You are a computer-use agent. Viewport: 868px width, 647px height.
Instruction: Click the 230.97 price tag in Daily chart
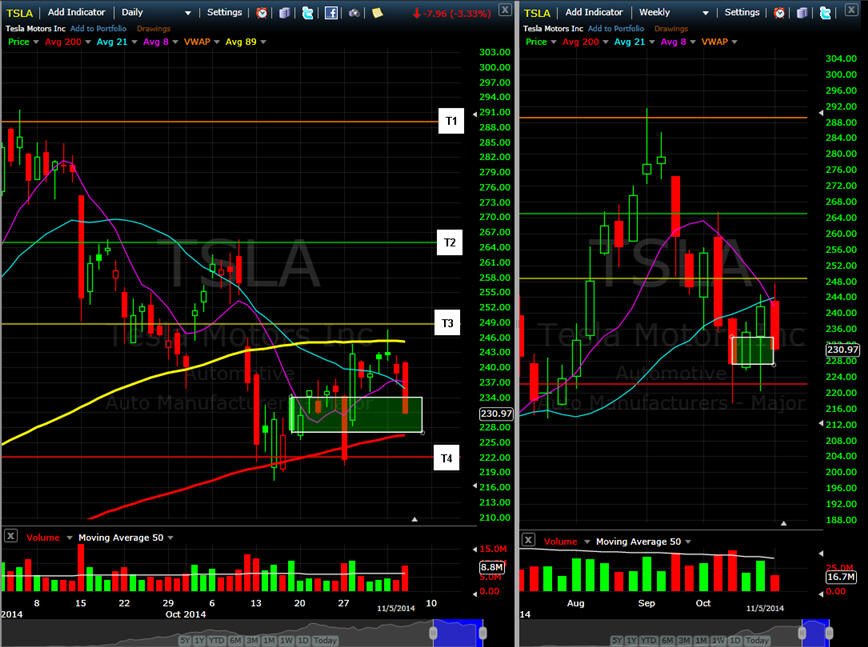[x=496, y=413]
